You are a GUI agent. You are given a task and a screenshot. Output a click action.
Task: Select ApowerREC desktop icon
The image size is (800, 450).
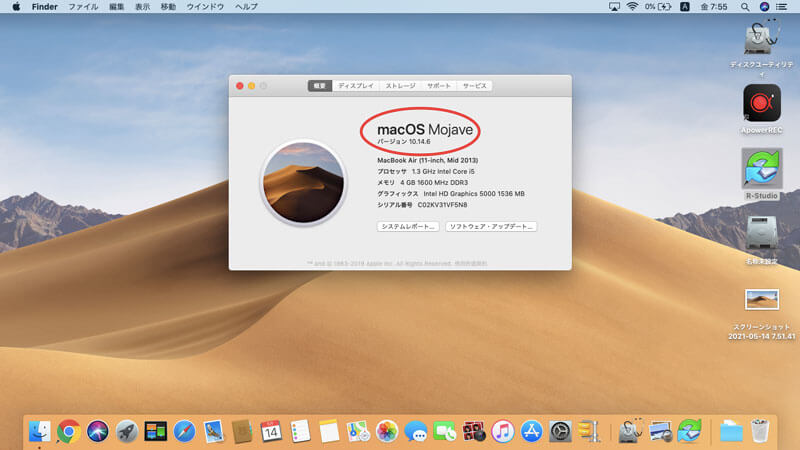[x=762, y=103]
